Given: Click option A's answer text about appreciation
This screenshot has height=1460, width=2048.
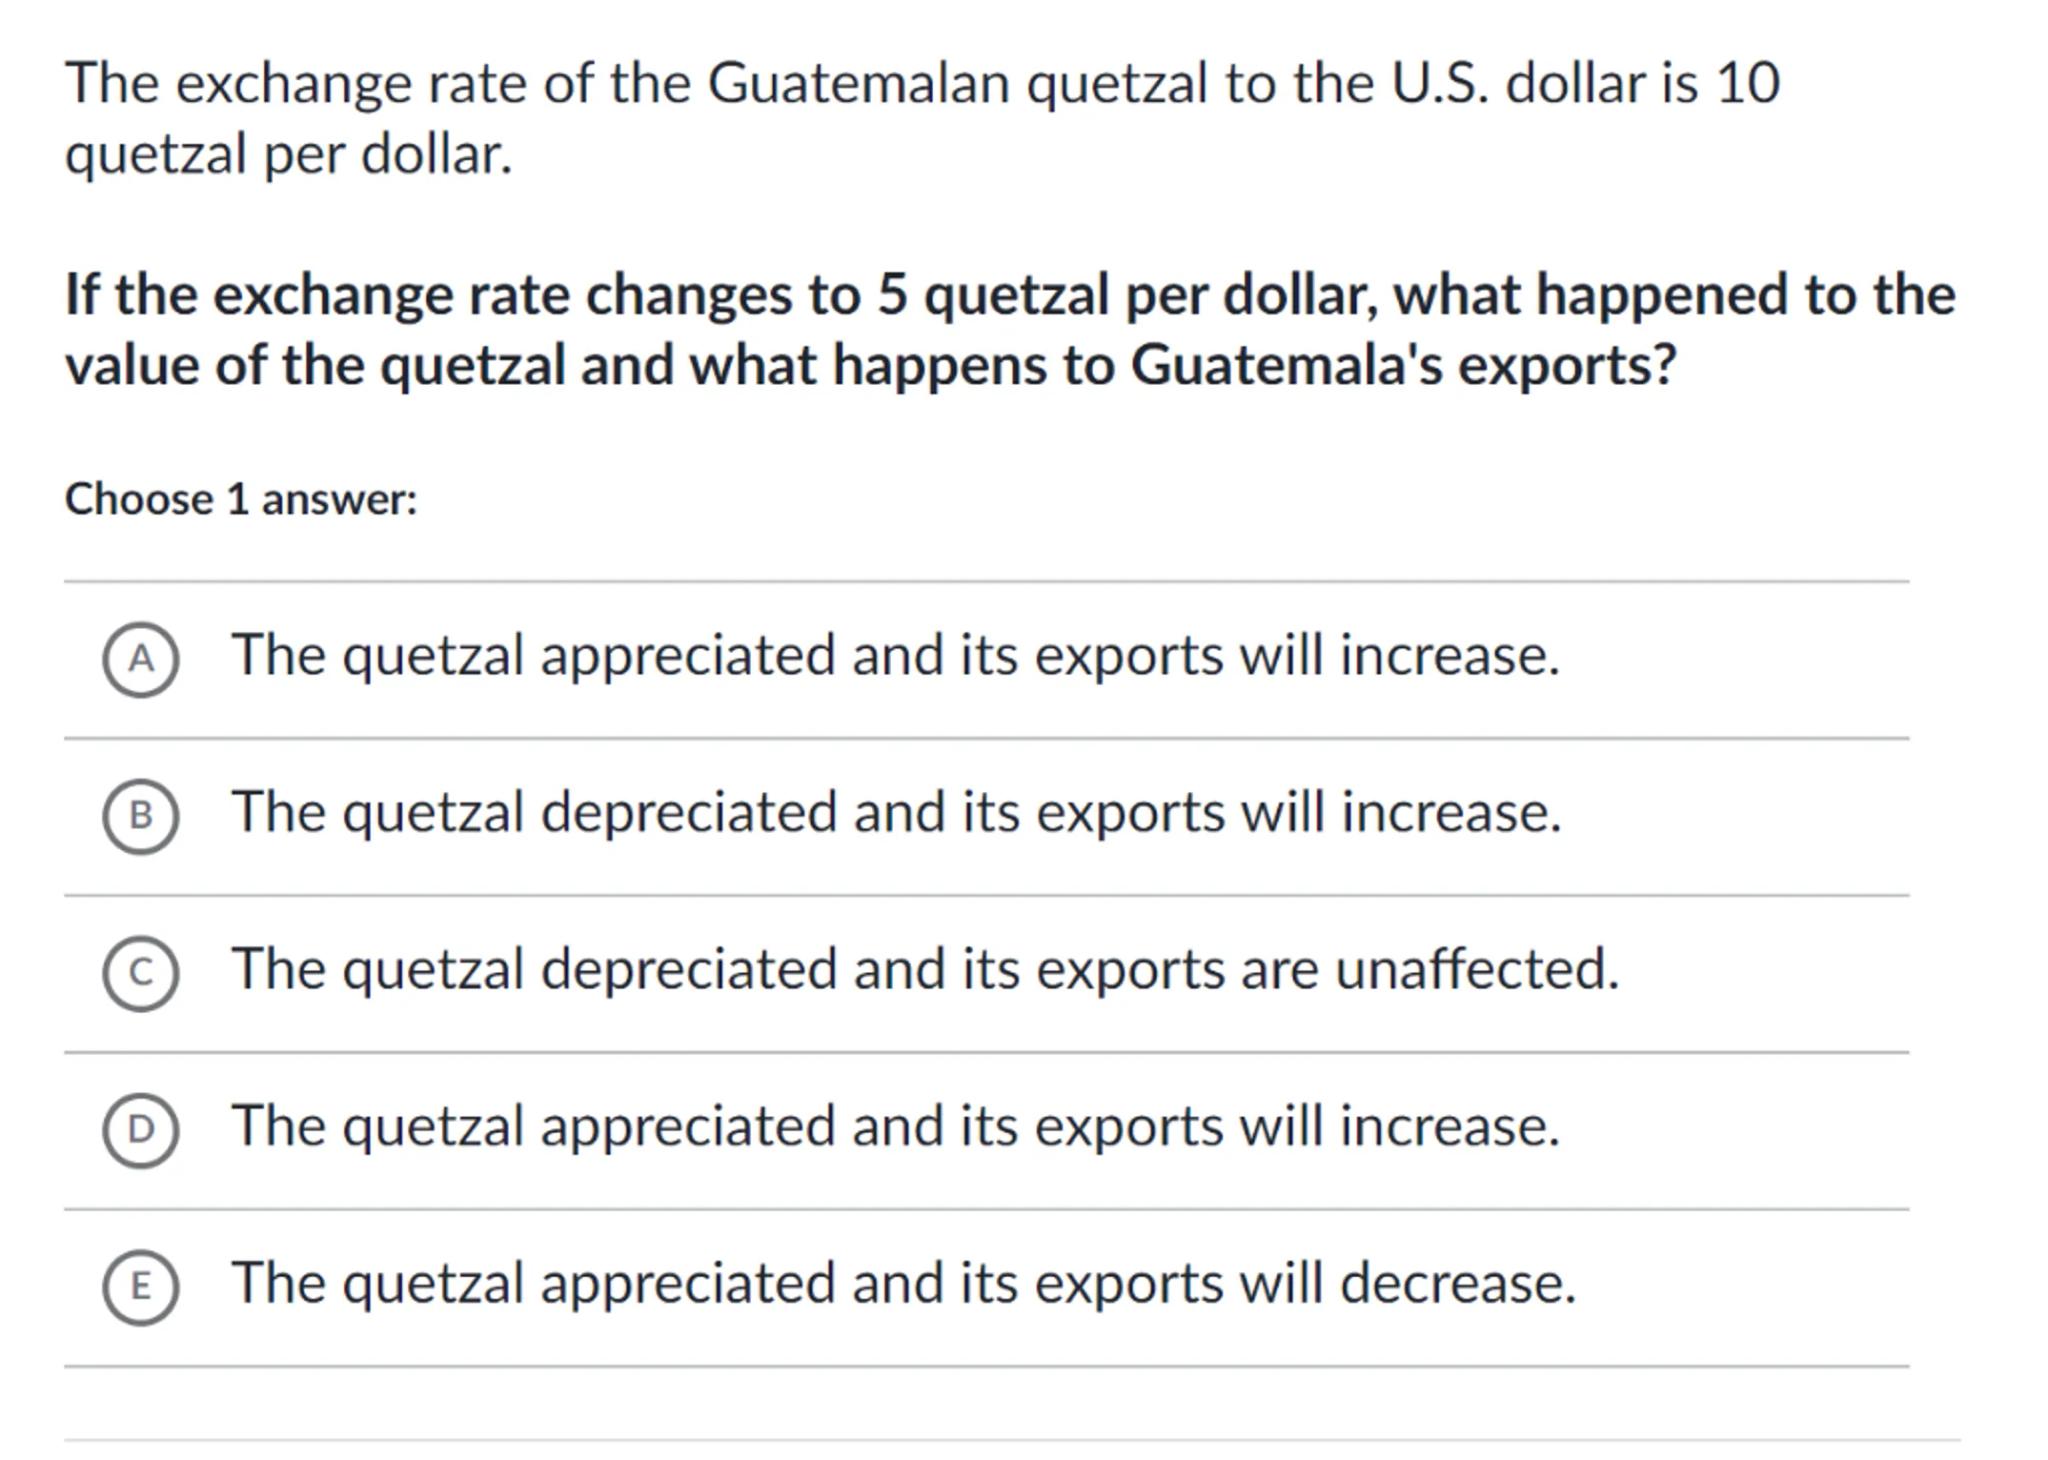Looking at the screenshot, I should [x=895, y=656].
